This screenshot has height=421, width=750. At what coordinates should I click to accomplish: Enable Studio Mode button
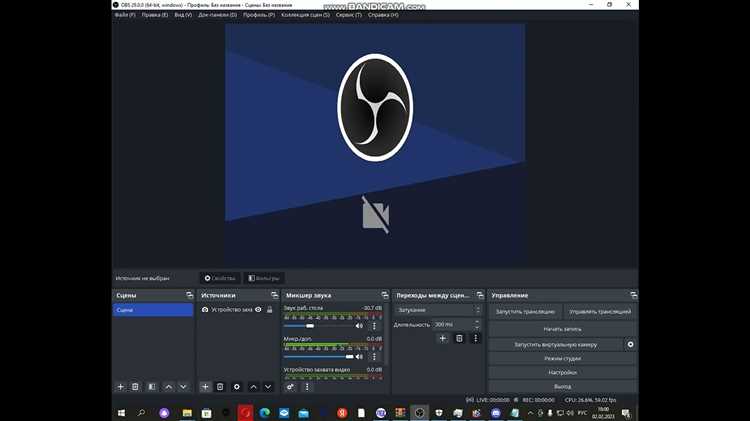[562, 358]
